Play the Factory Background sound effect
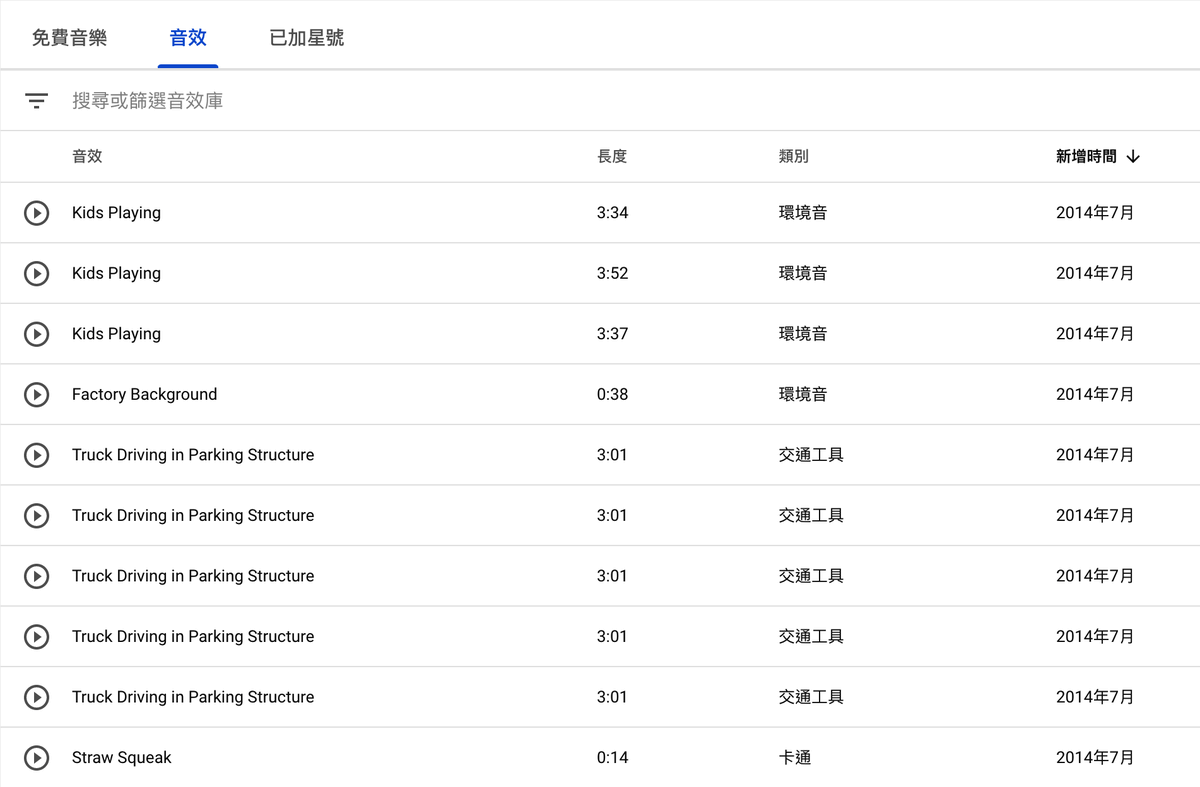Image resolution: width=1200 pixels, height=787 pixels. point(36,394)
